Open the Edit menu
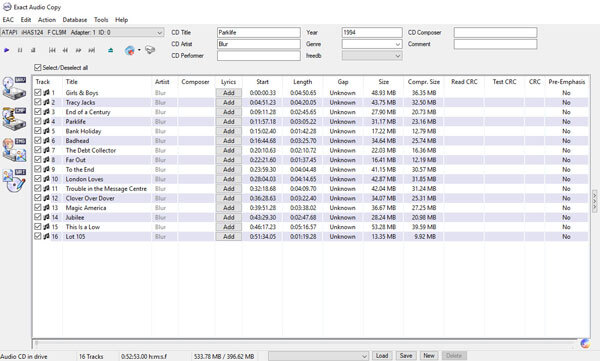This screenshot has width=600, height=361. click(26, 20)
